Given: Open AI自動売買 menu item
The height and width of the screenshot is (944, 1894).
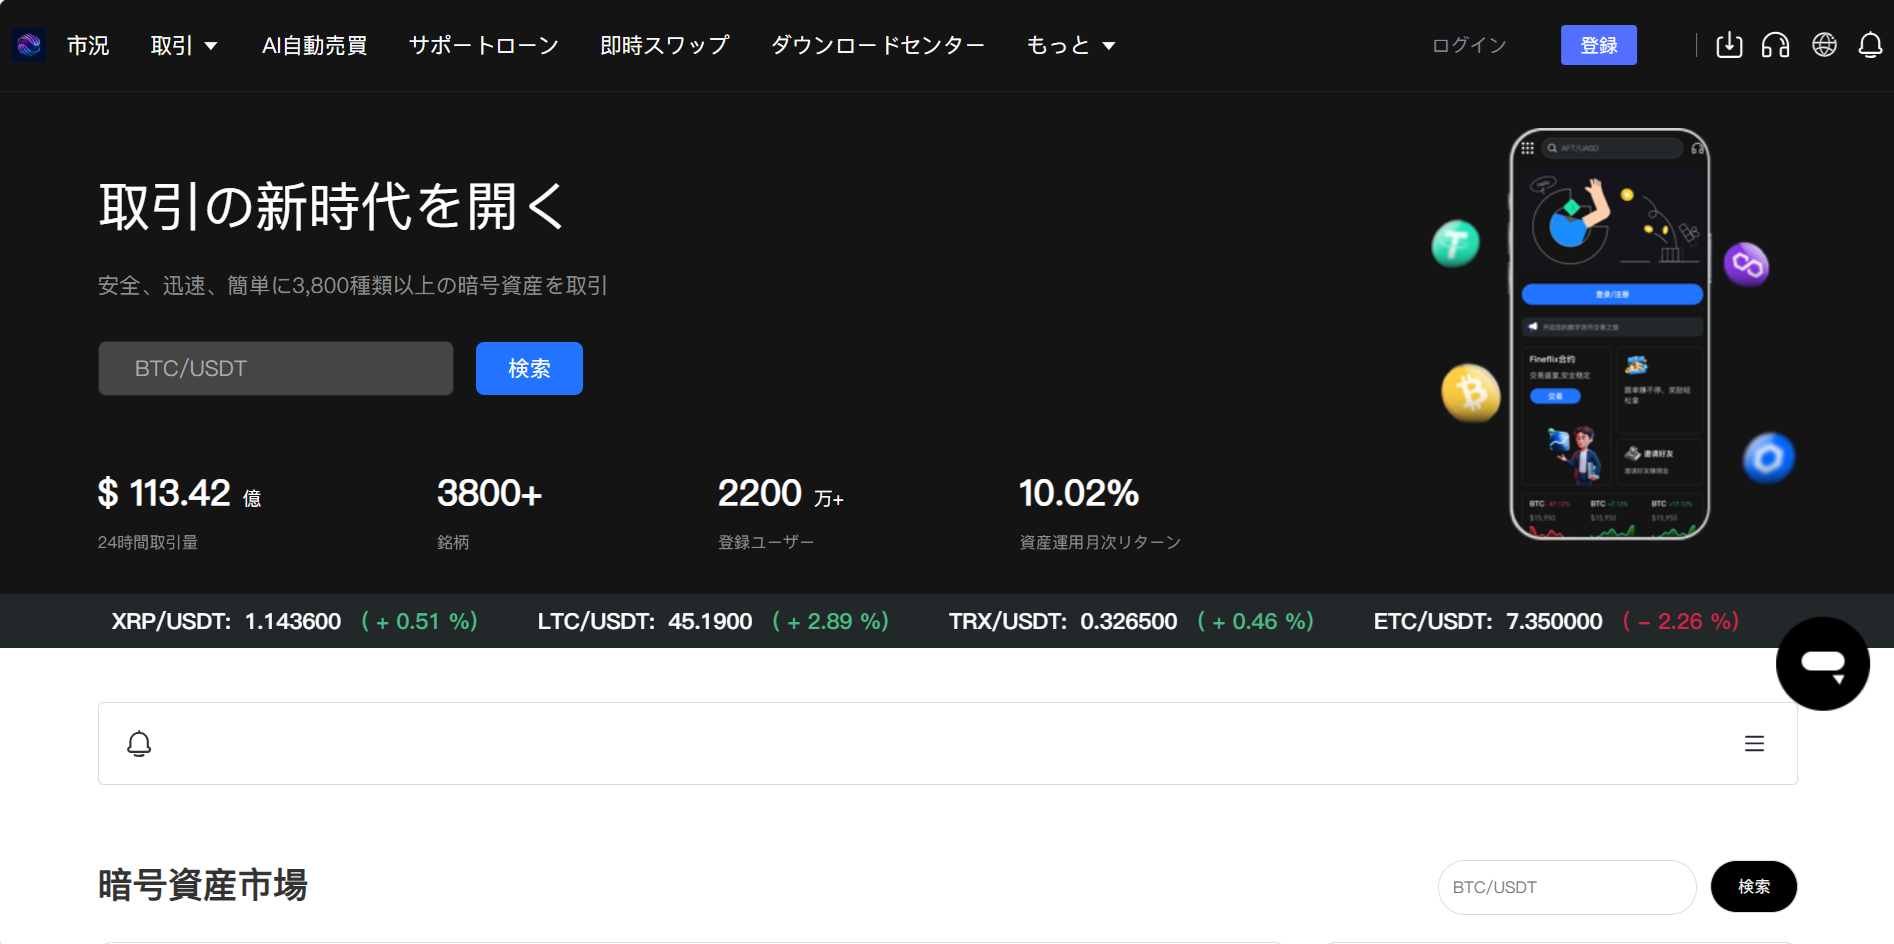Looking at the screenshot, I should pyautogui.click(x=314, y=45).
